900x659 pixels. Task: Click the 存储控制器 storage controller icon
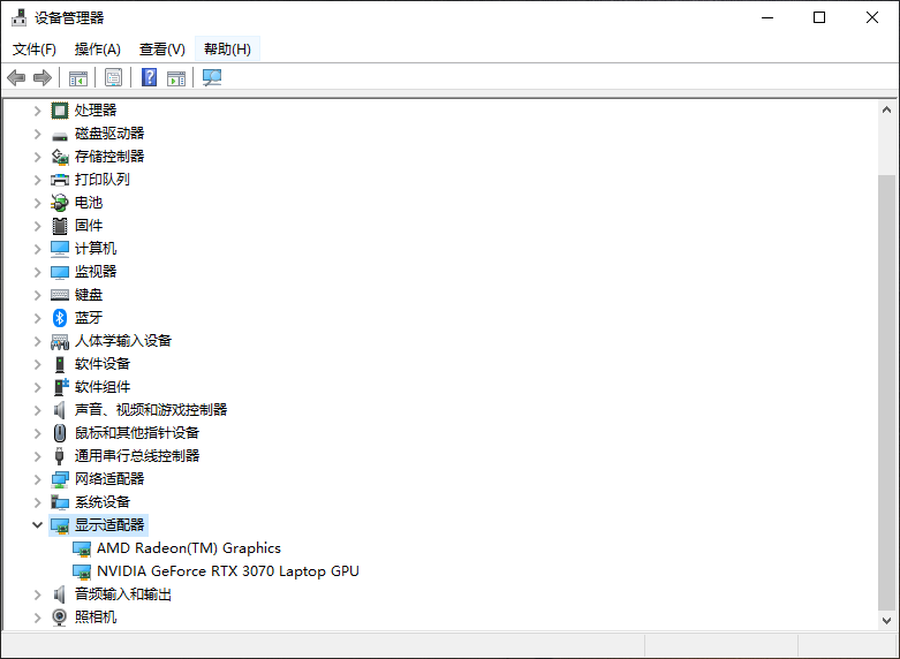(x=60, y=157)
